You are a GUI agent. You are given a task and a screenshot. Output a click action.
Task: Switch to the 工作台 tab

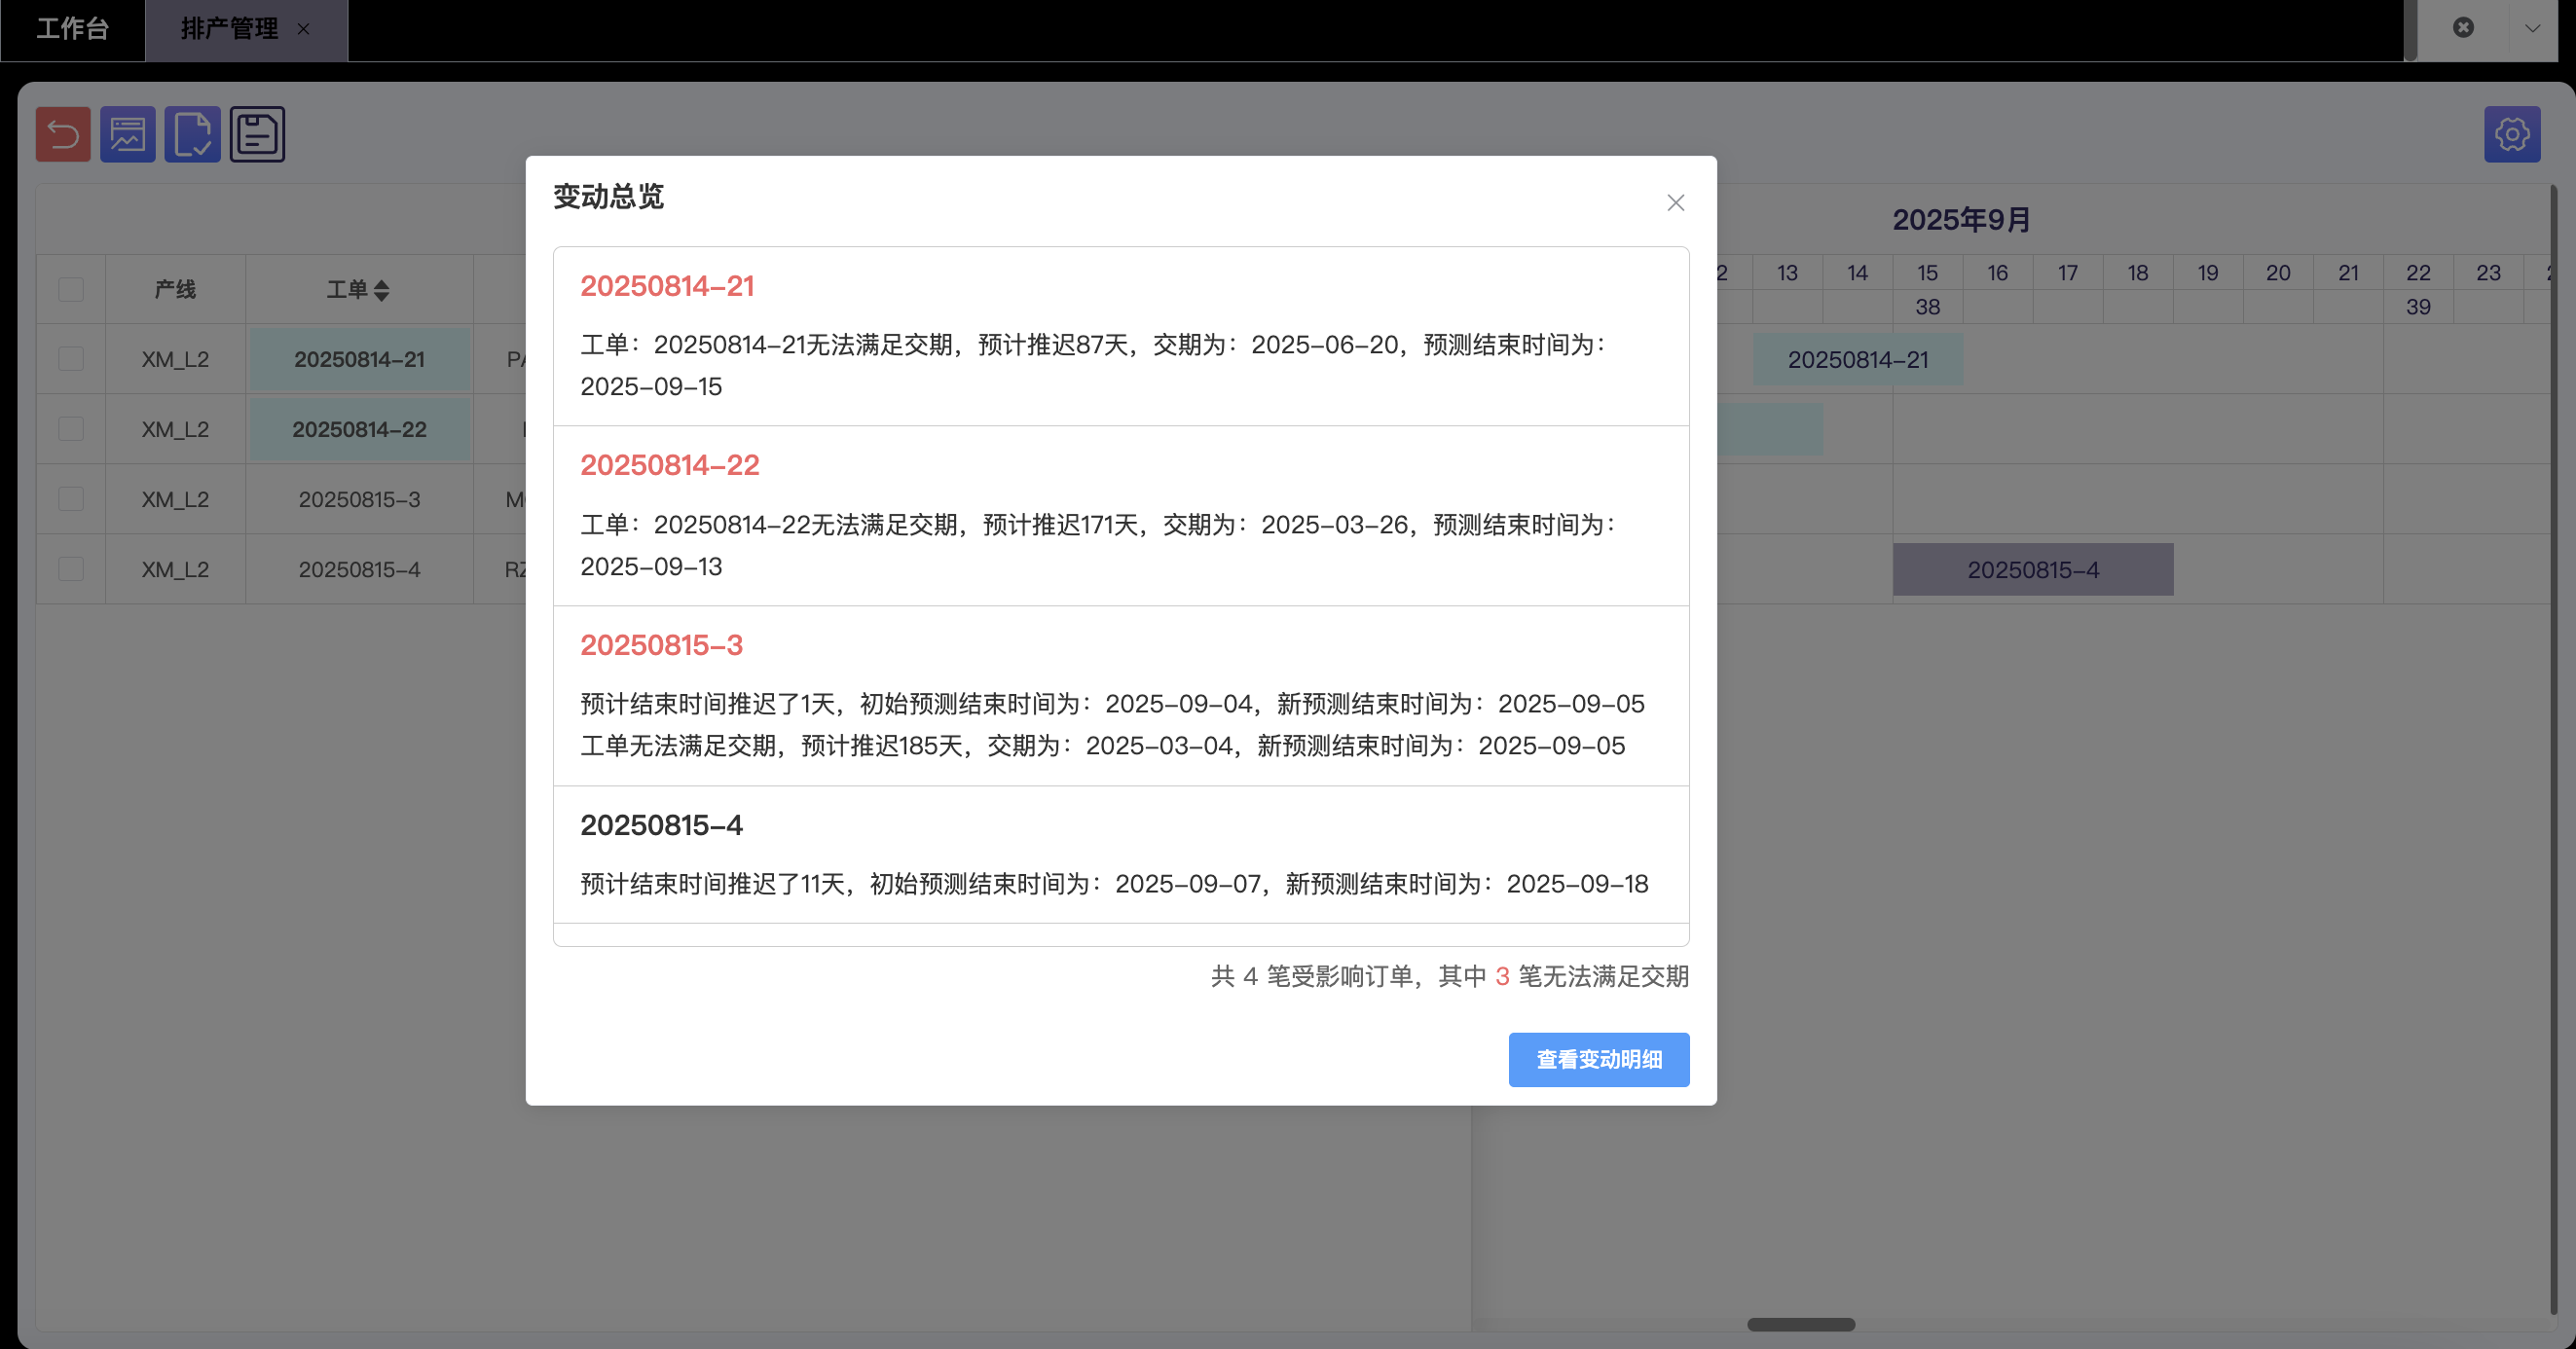72,29
